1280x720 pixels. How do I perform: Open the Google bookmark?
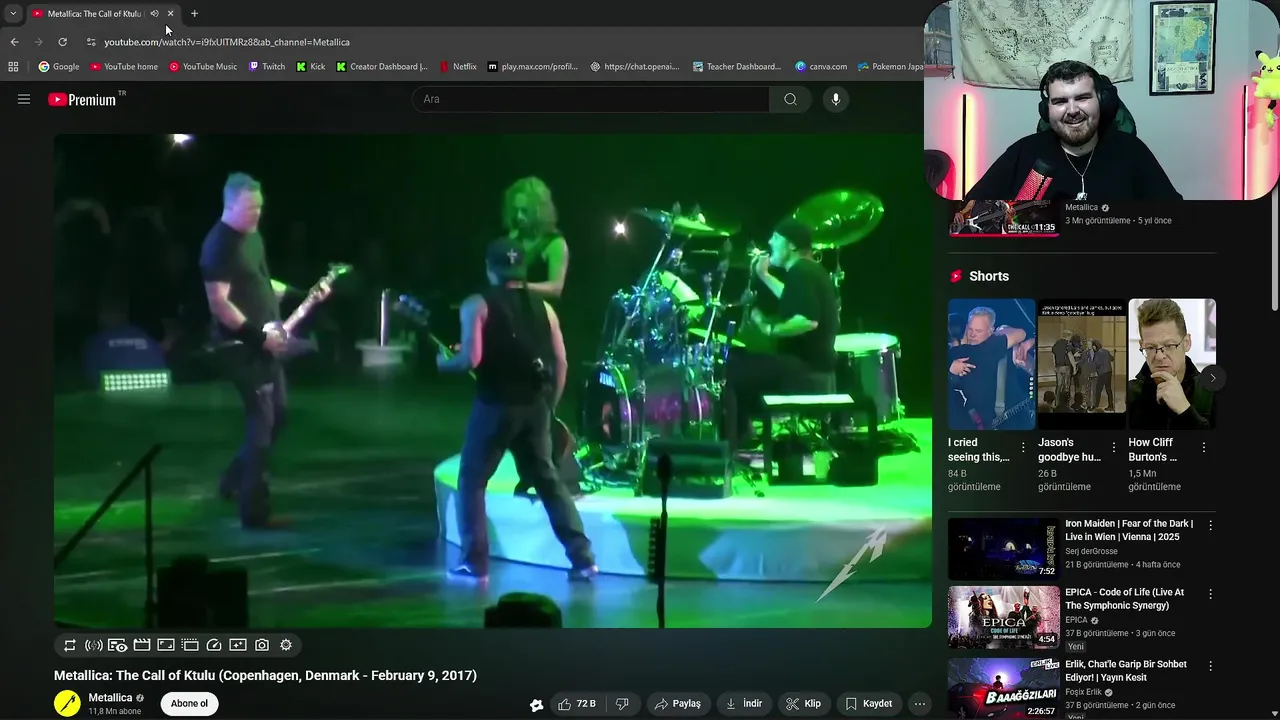tap(59, 67)
